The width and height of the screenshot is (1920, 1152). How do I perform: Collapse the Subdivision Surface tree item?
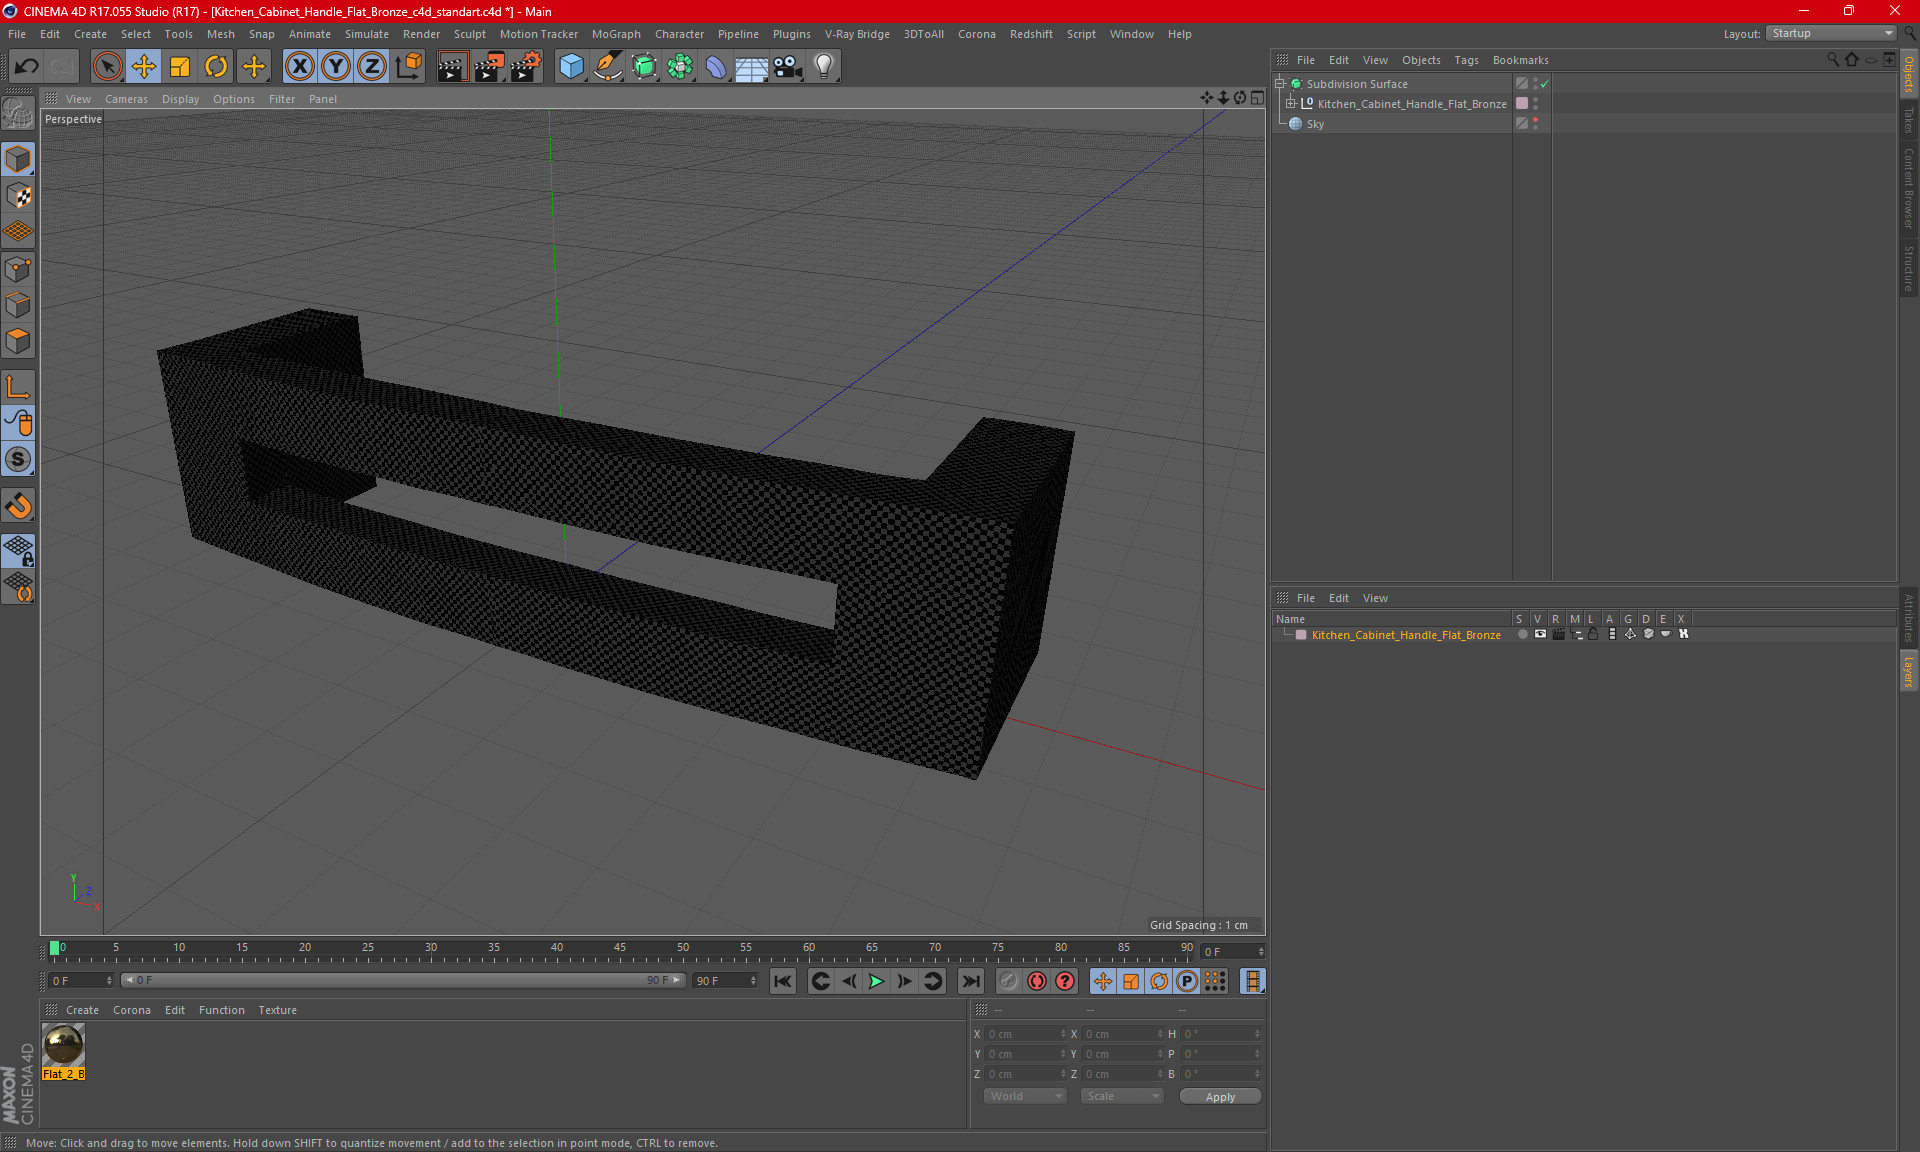[1279, 84]
